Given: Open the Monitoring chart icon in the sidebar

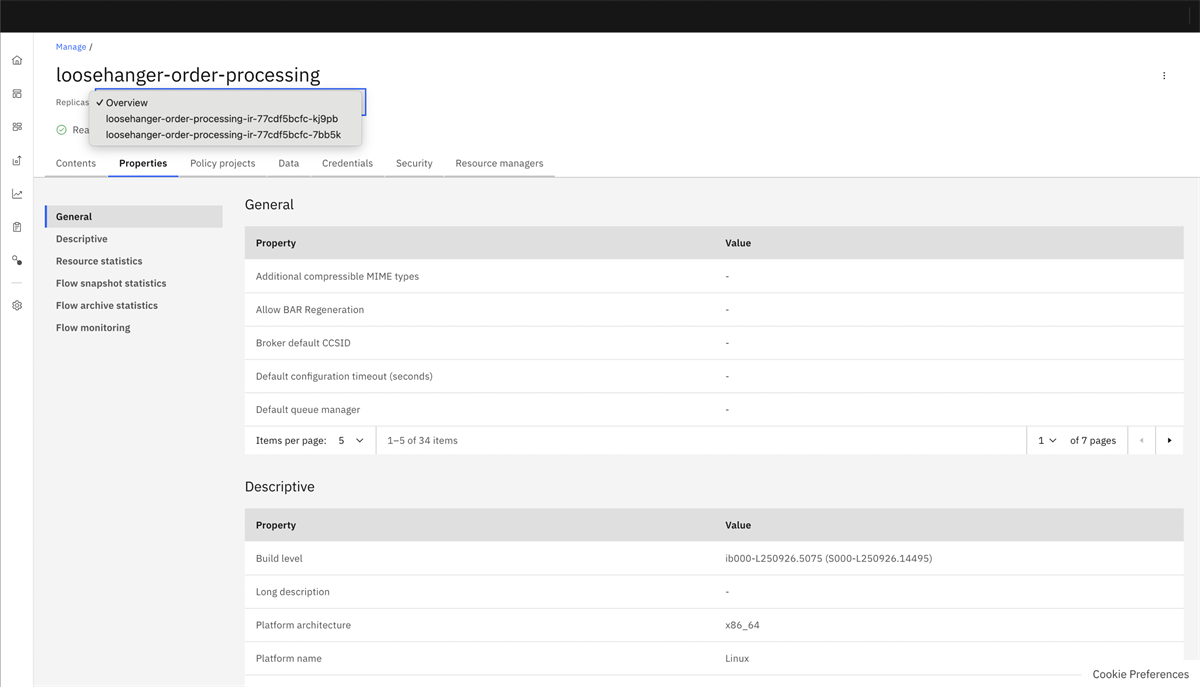Looking at the screenshot, I should pyautogui.click(x=16, y=193).
